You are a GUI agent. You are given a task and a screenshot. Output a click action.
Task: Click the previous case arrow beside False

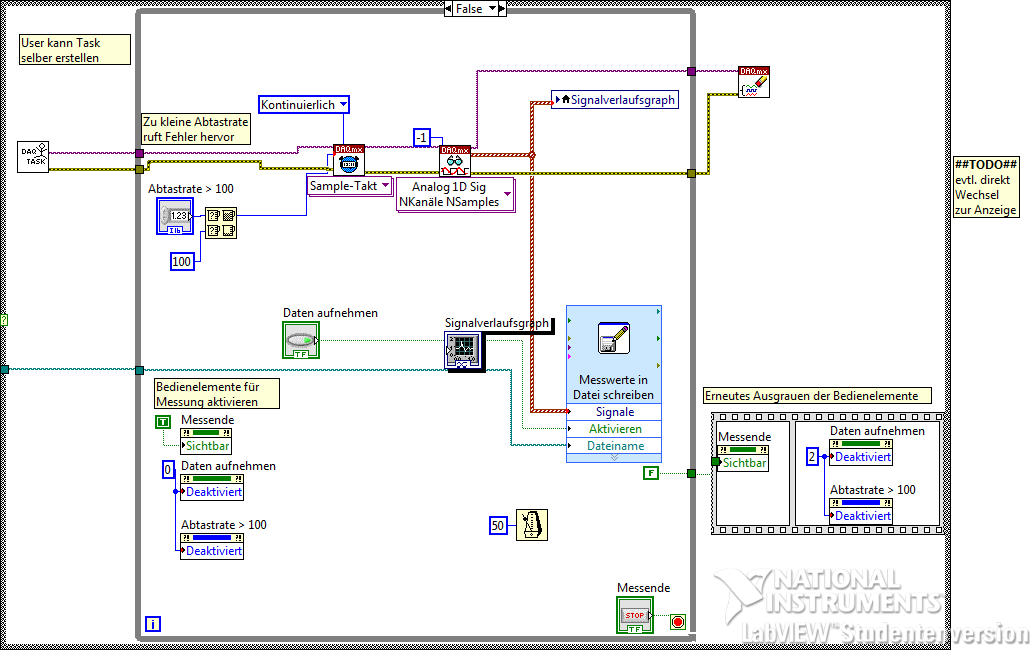point(449,9)
